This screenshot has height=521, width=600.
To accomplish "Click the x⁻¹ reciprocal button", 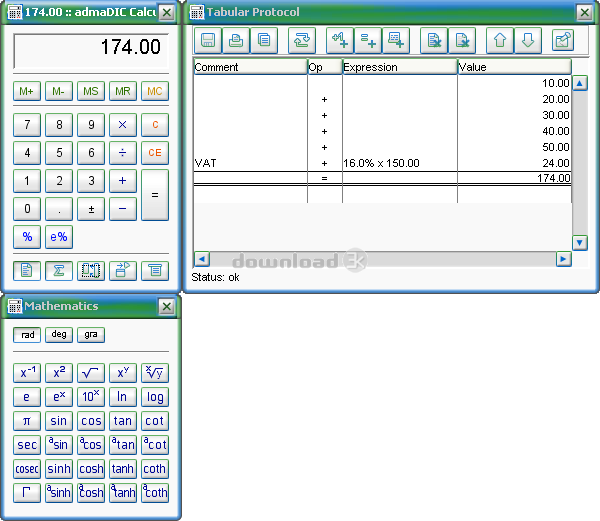I will tap(27, 373).
